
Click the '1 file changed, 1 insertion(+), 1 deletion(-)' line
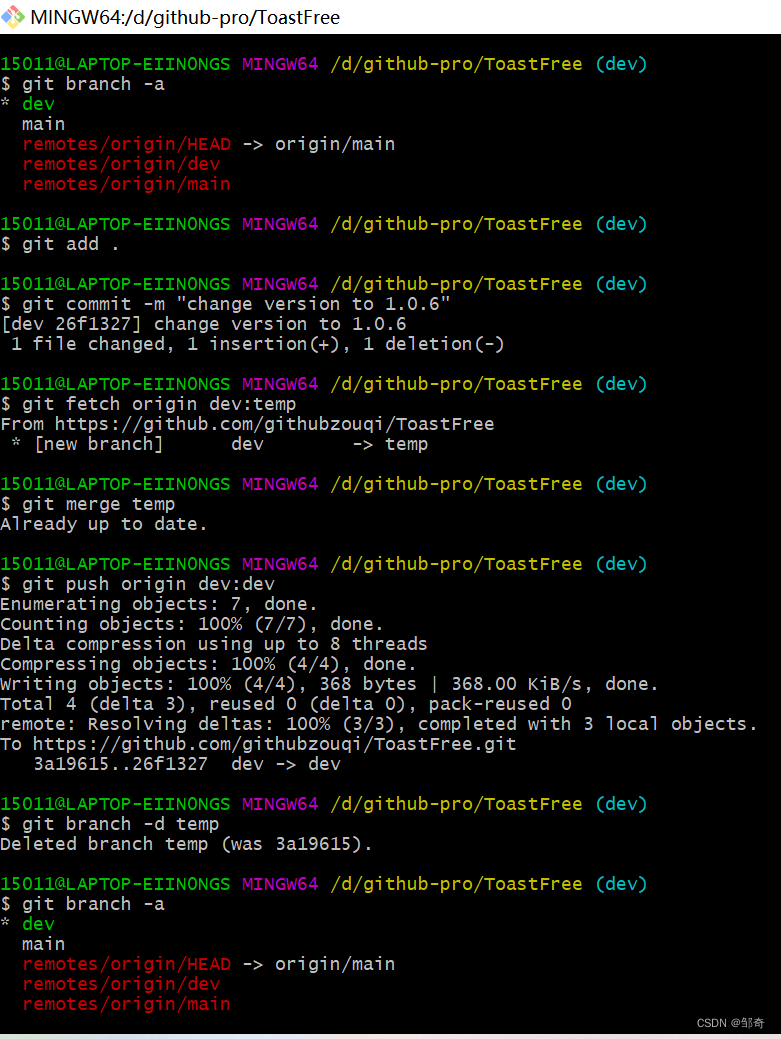258,344
